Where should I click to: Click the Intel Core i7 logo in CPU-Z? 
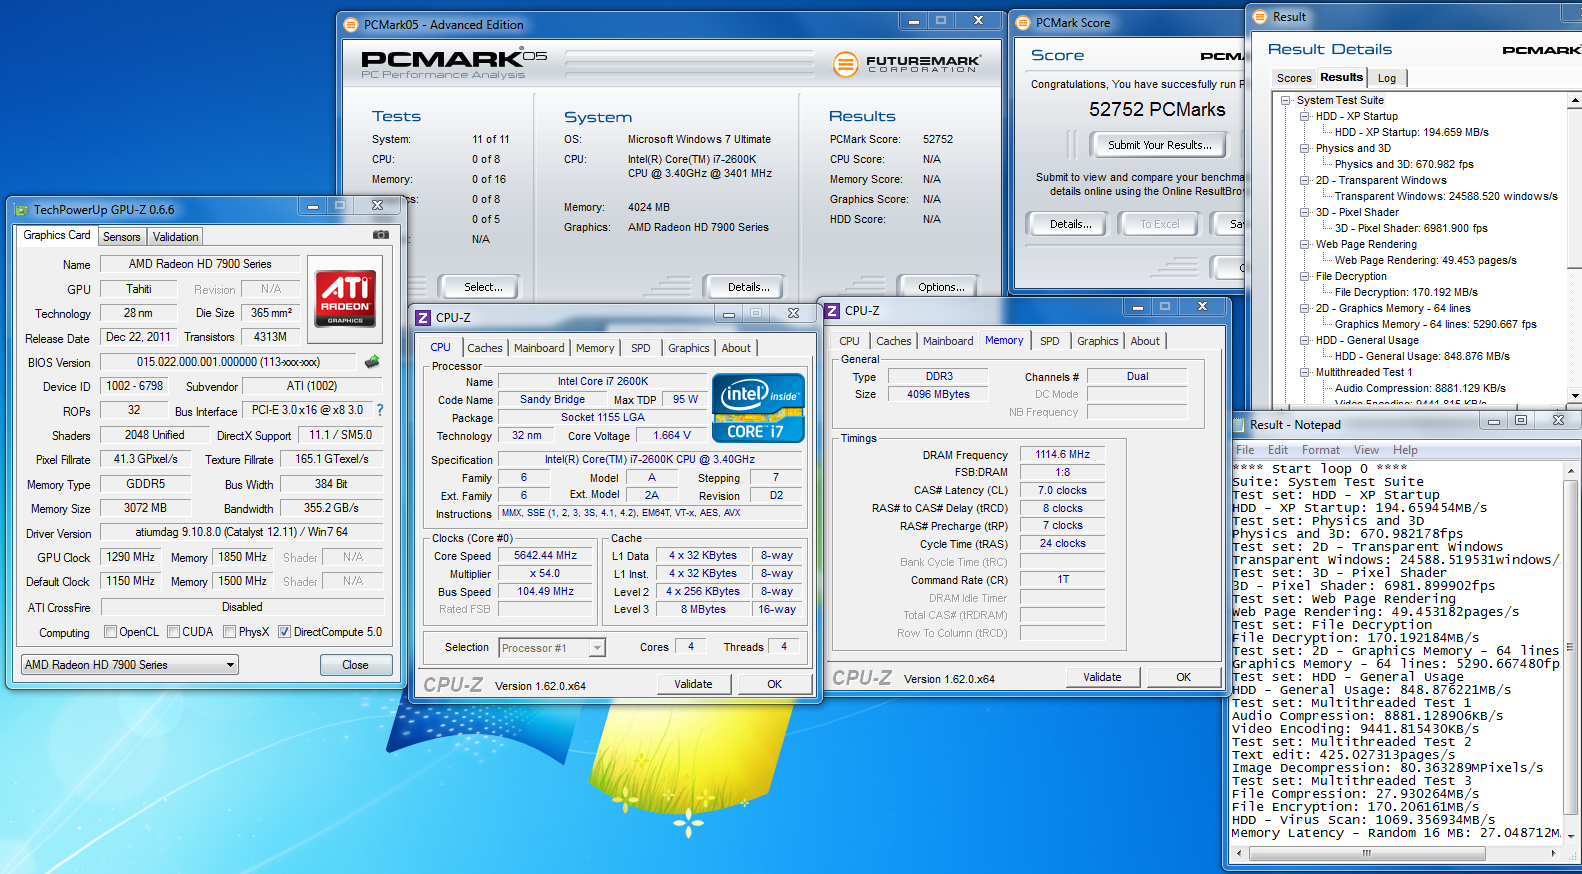[758, 408]
